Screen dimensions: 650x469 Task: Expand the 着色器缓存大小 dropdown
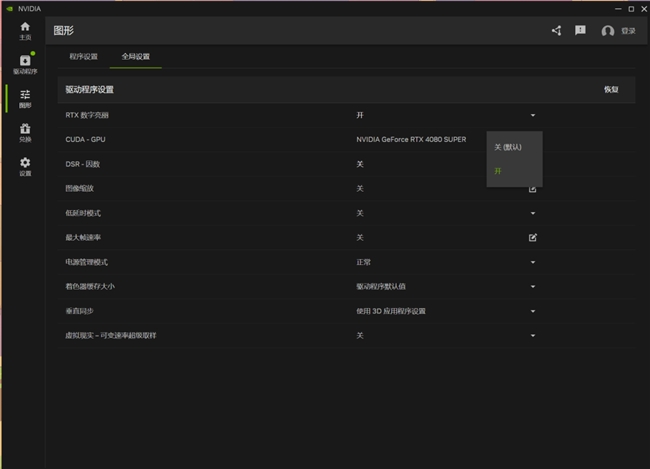[533, 287]
